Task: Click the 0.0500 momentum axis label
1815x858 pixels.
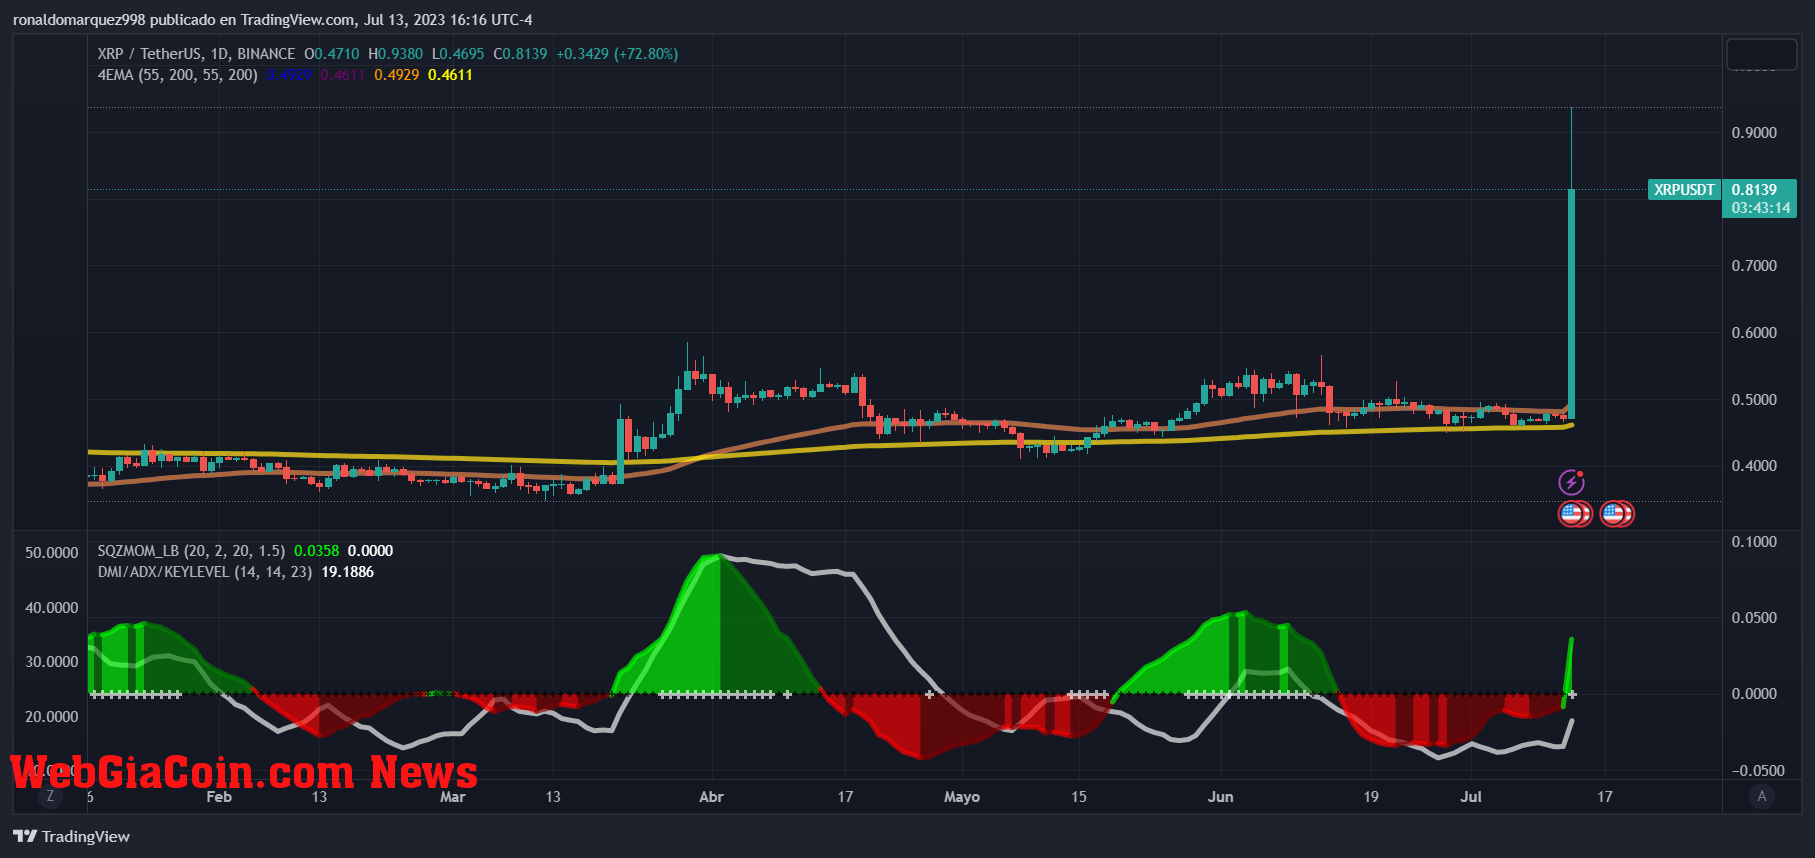Action: (1754, 618)
